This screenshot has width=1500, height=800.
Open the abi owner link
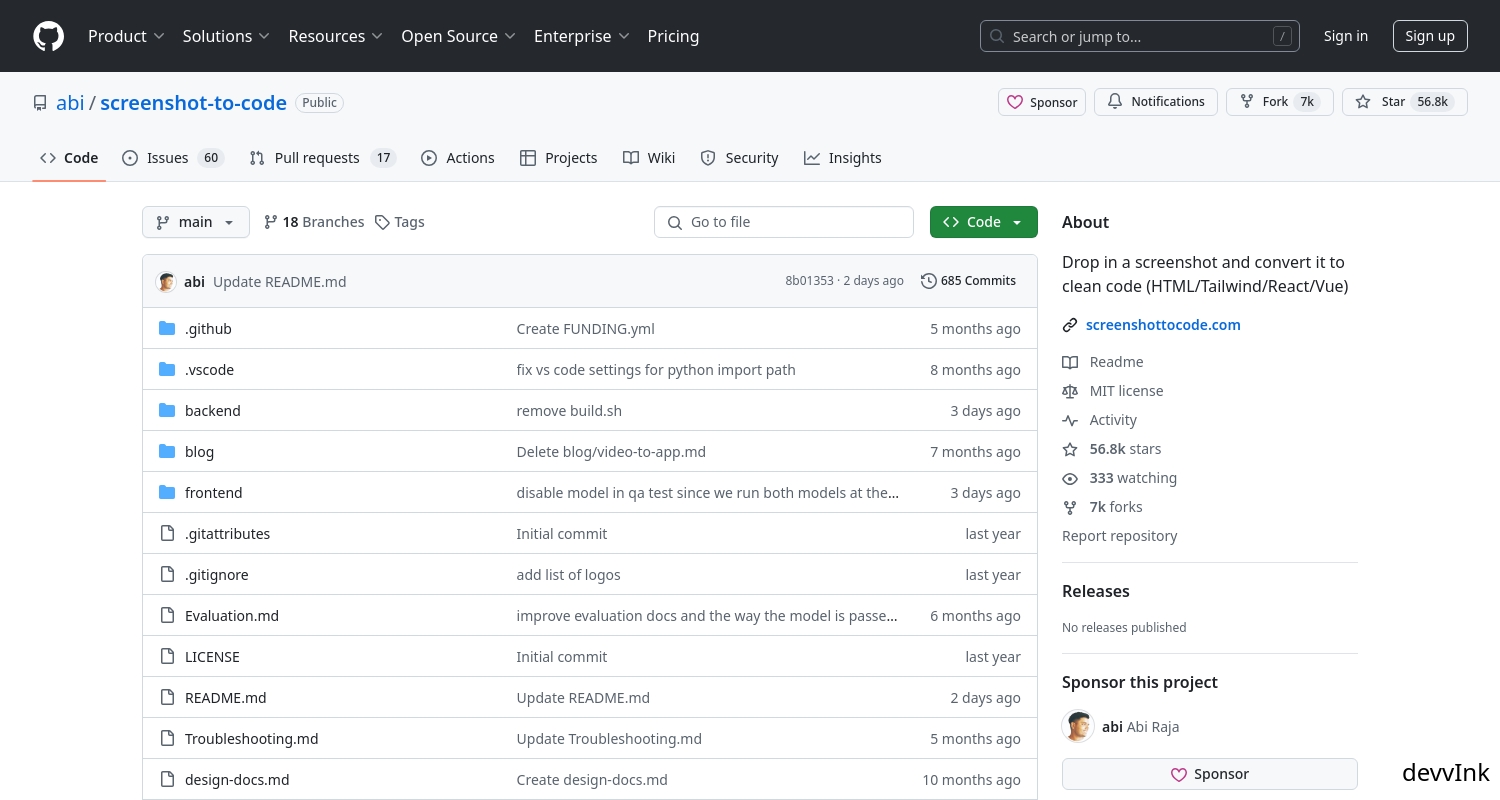pyautogui.click(x=70, y=103)
